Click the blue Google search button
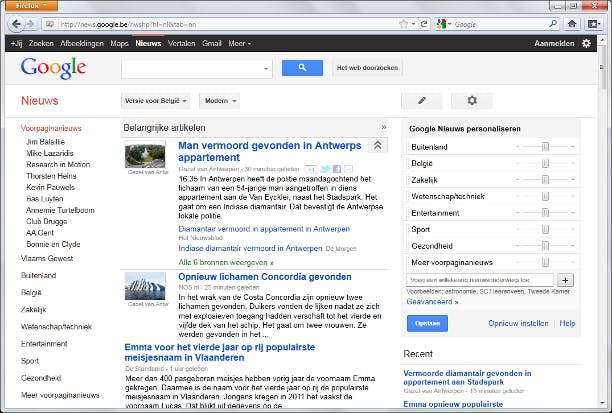612x413 pixels. (x=302, y=68)
